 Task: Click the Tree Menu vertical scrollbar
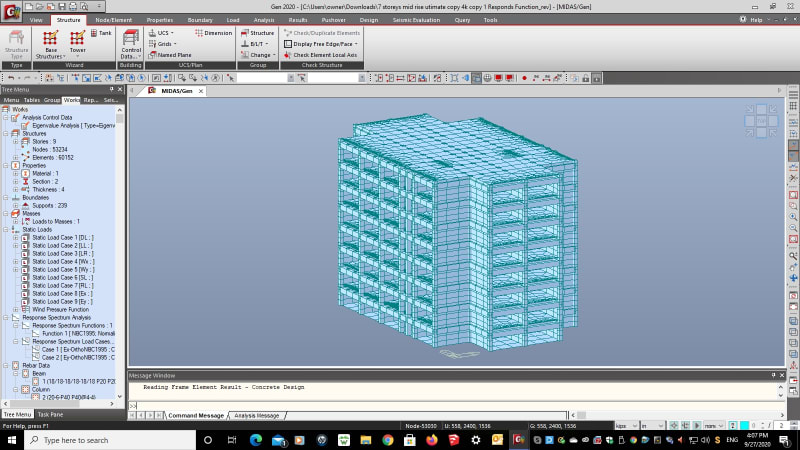[120, 253]
